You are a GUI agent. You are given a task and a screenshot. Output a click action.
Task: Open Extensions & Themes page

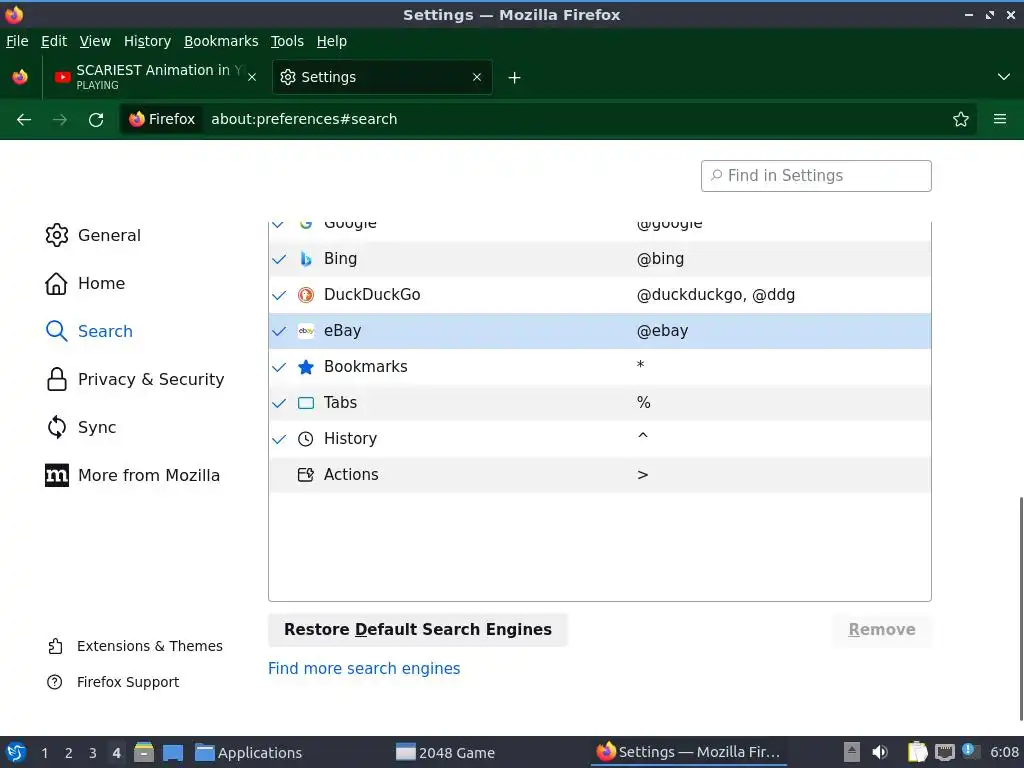[x=135, y=646]
